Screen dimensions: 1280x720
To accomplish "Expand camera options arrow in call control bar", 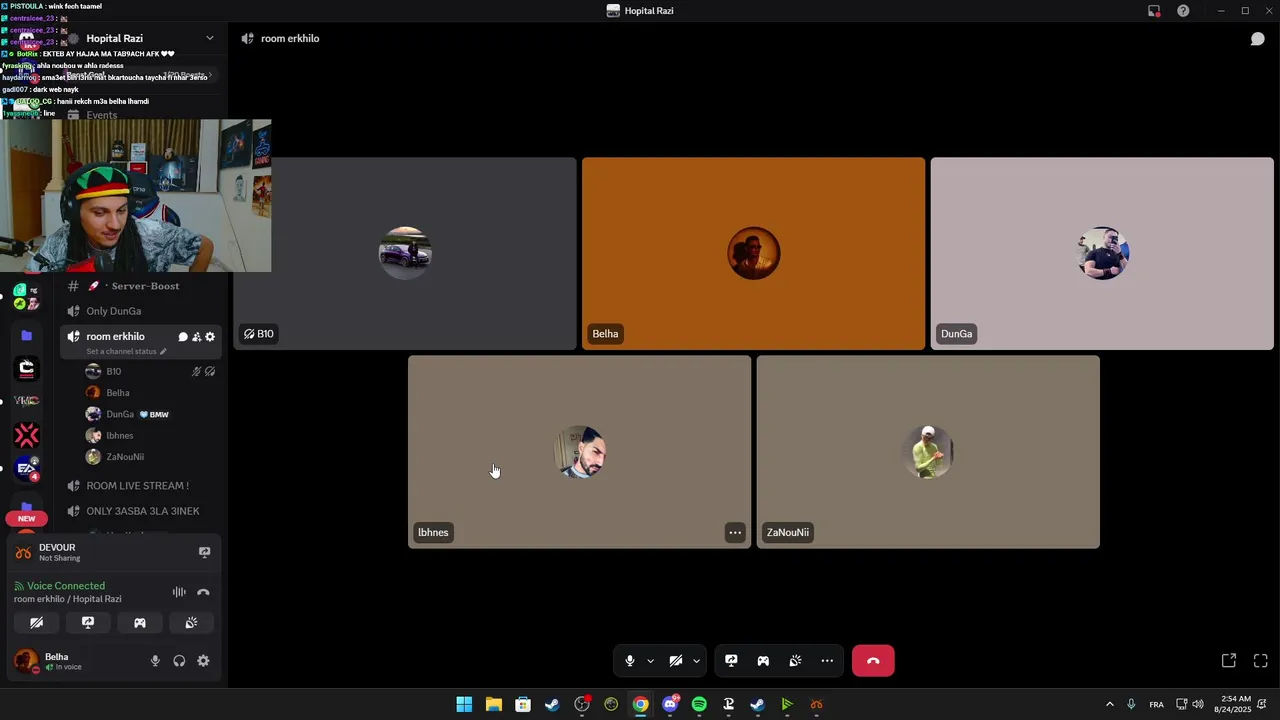I will coord(696,661).
